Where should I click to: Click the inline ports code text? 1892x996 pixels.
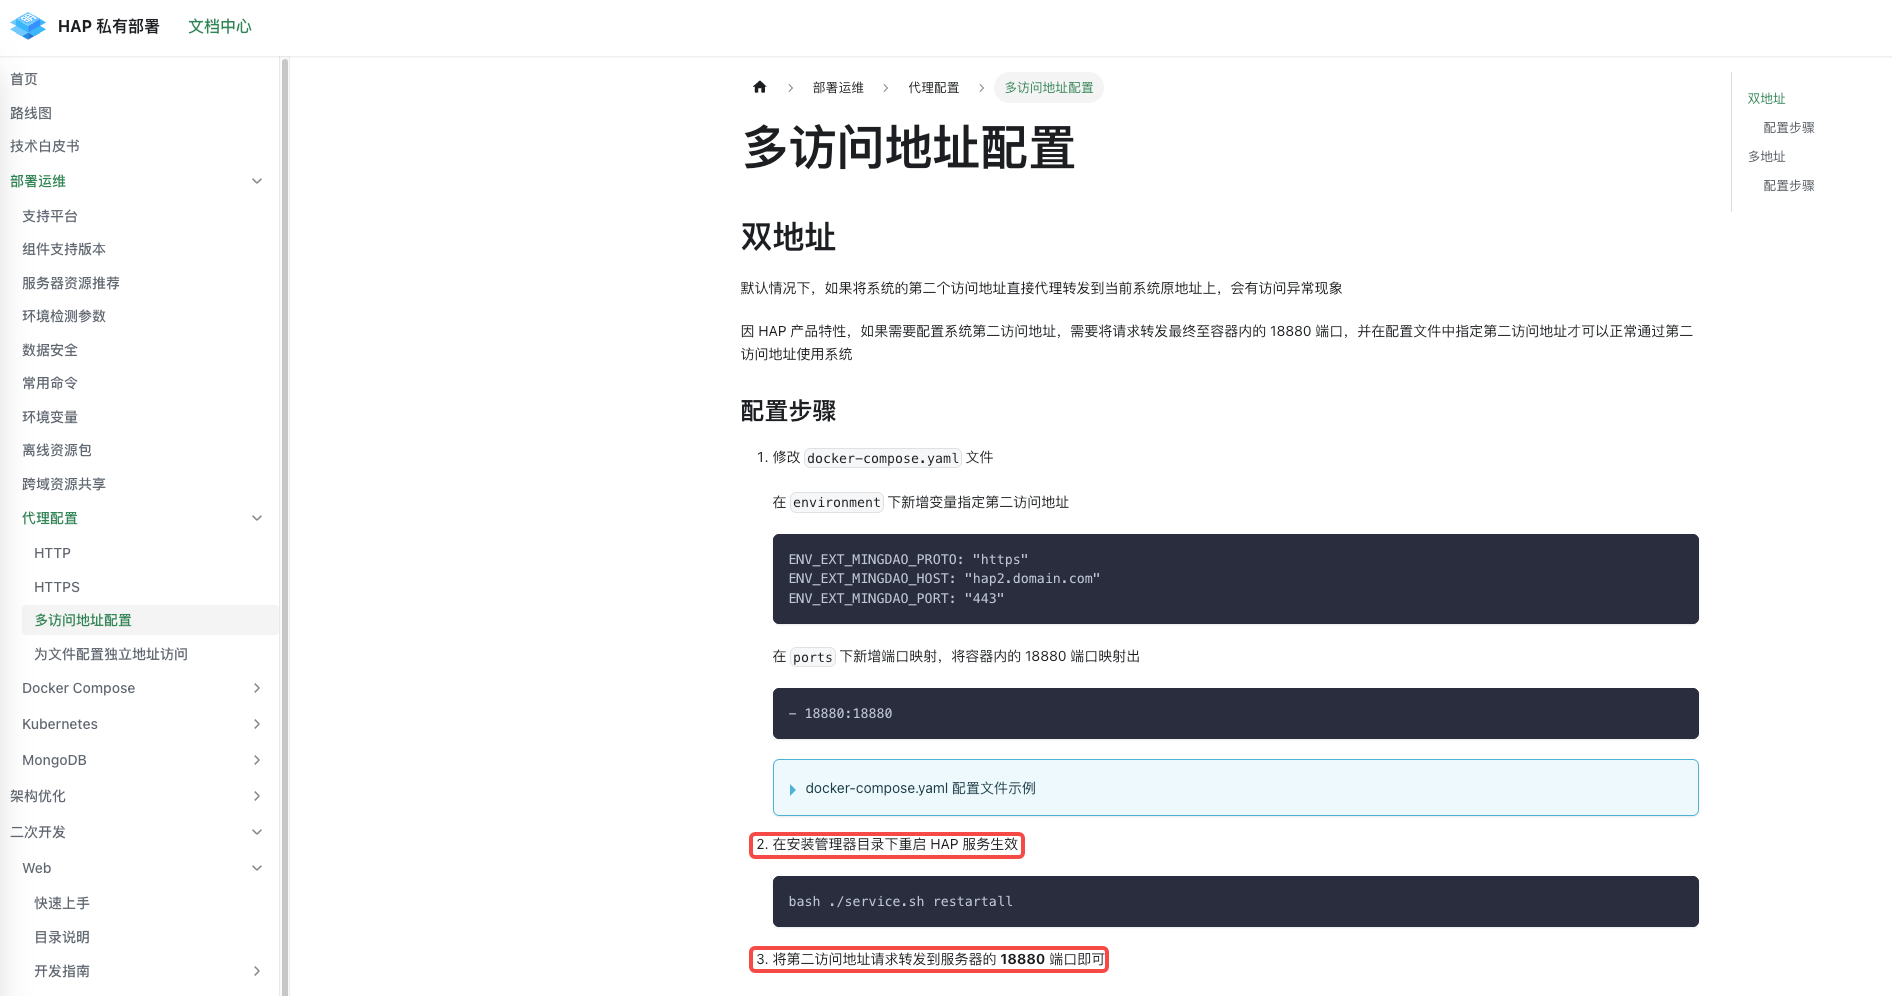813,657
